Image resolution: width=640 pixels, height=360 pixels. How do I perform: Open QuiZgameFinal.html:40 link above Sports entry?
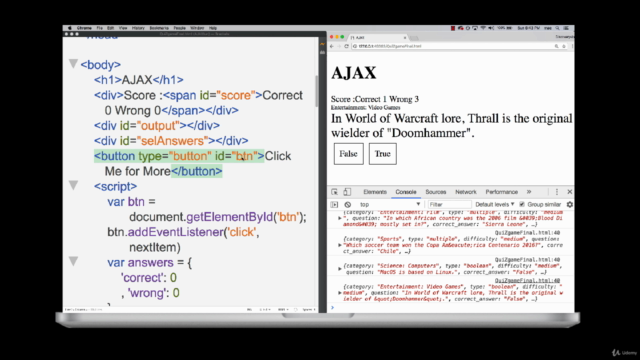tap(527, 233)
